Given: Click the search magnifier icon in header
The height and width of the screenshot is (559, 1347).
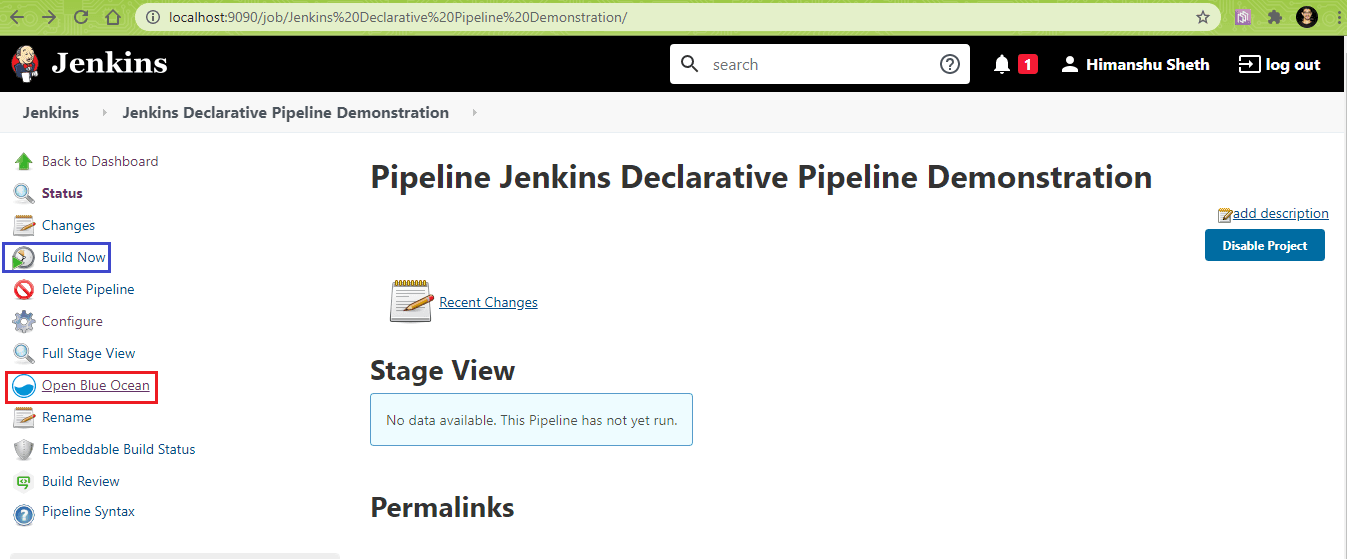Looking at the screenshot, I should tap(690, 64).
